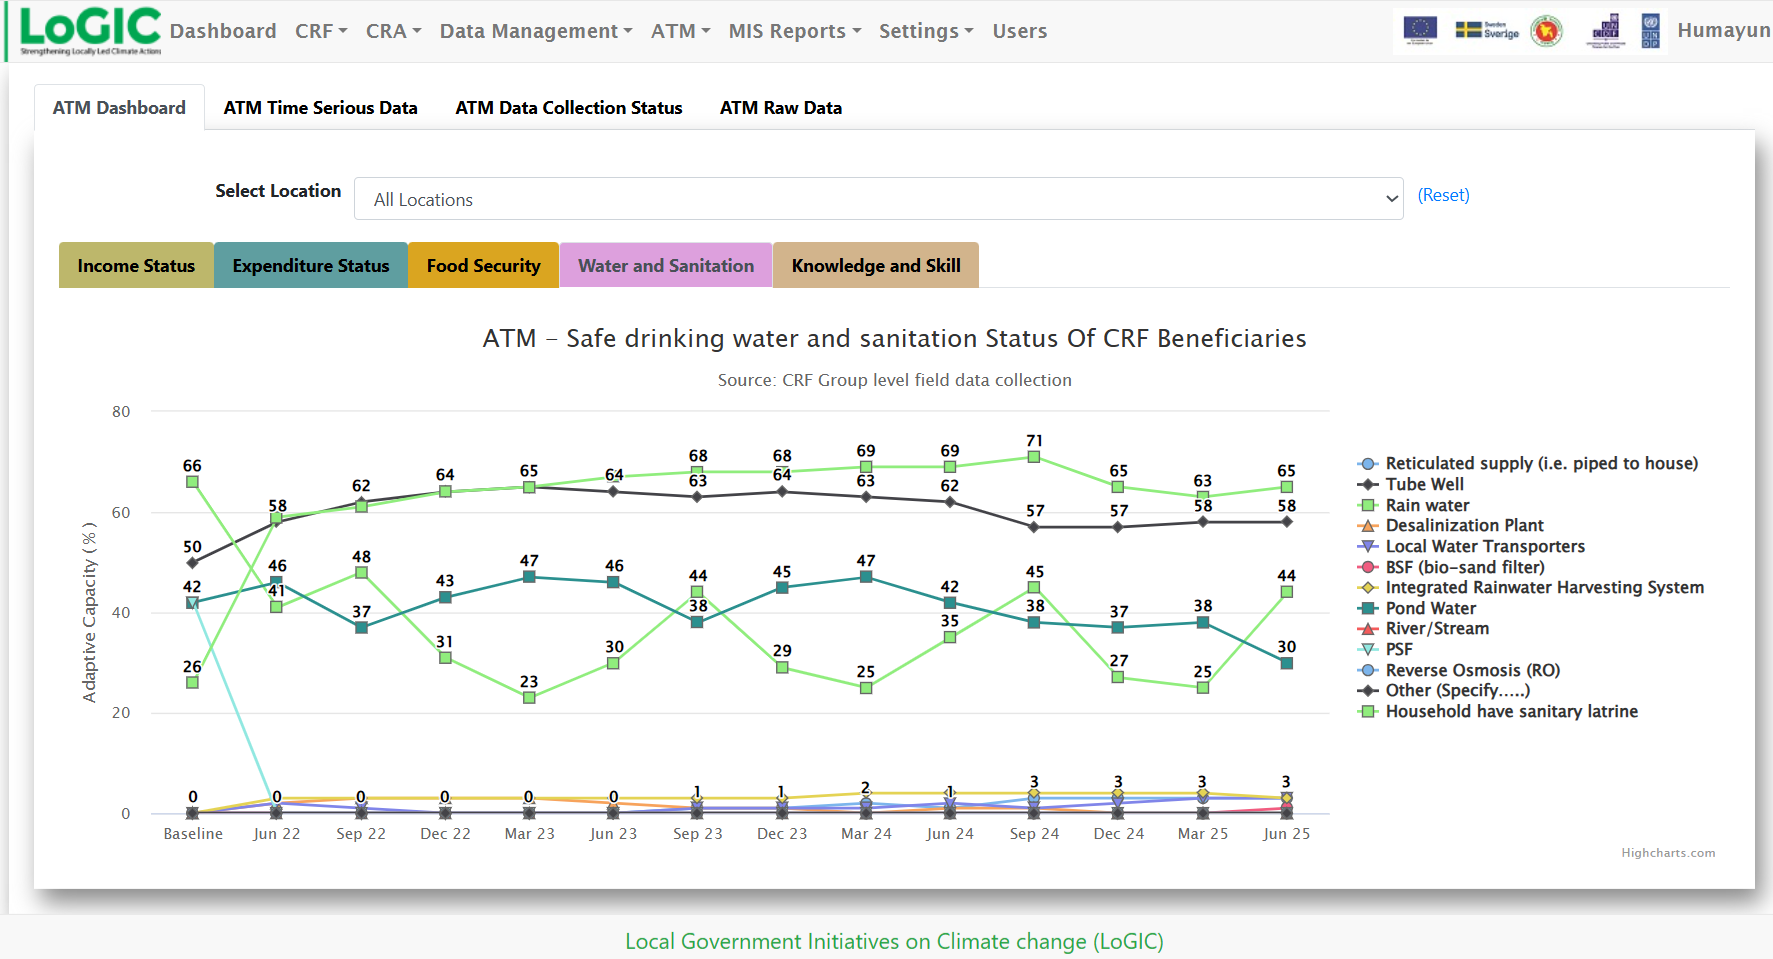This screenshot has height=959, width=1773.
Task: Click the Reset link
Action: pos(1443,195)
